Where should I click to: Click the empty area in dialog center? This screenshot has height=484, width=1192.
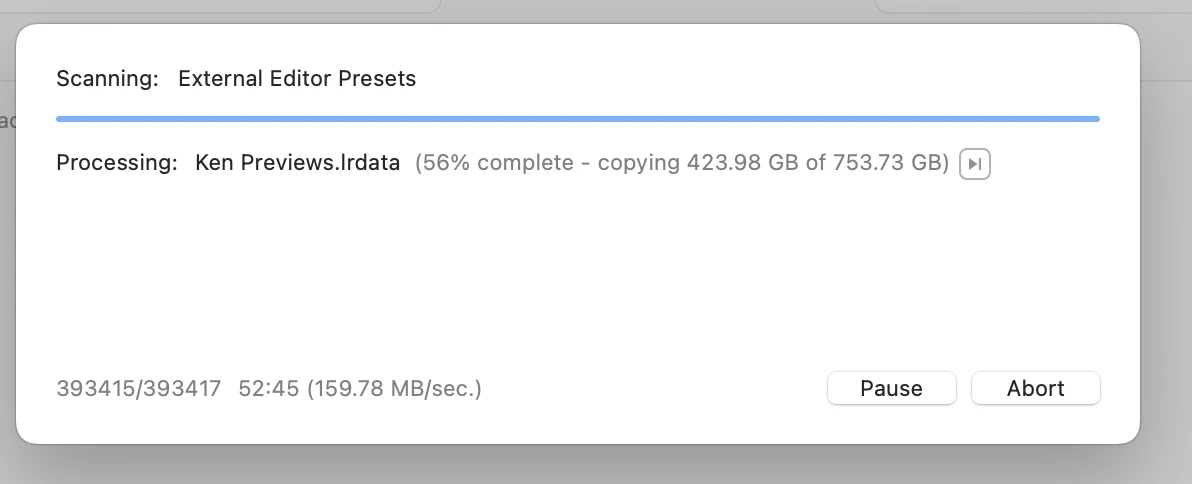[x=577, y=270]
